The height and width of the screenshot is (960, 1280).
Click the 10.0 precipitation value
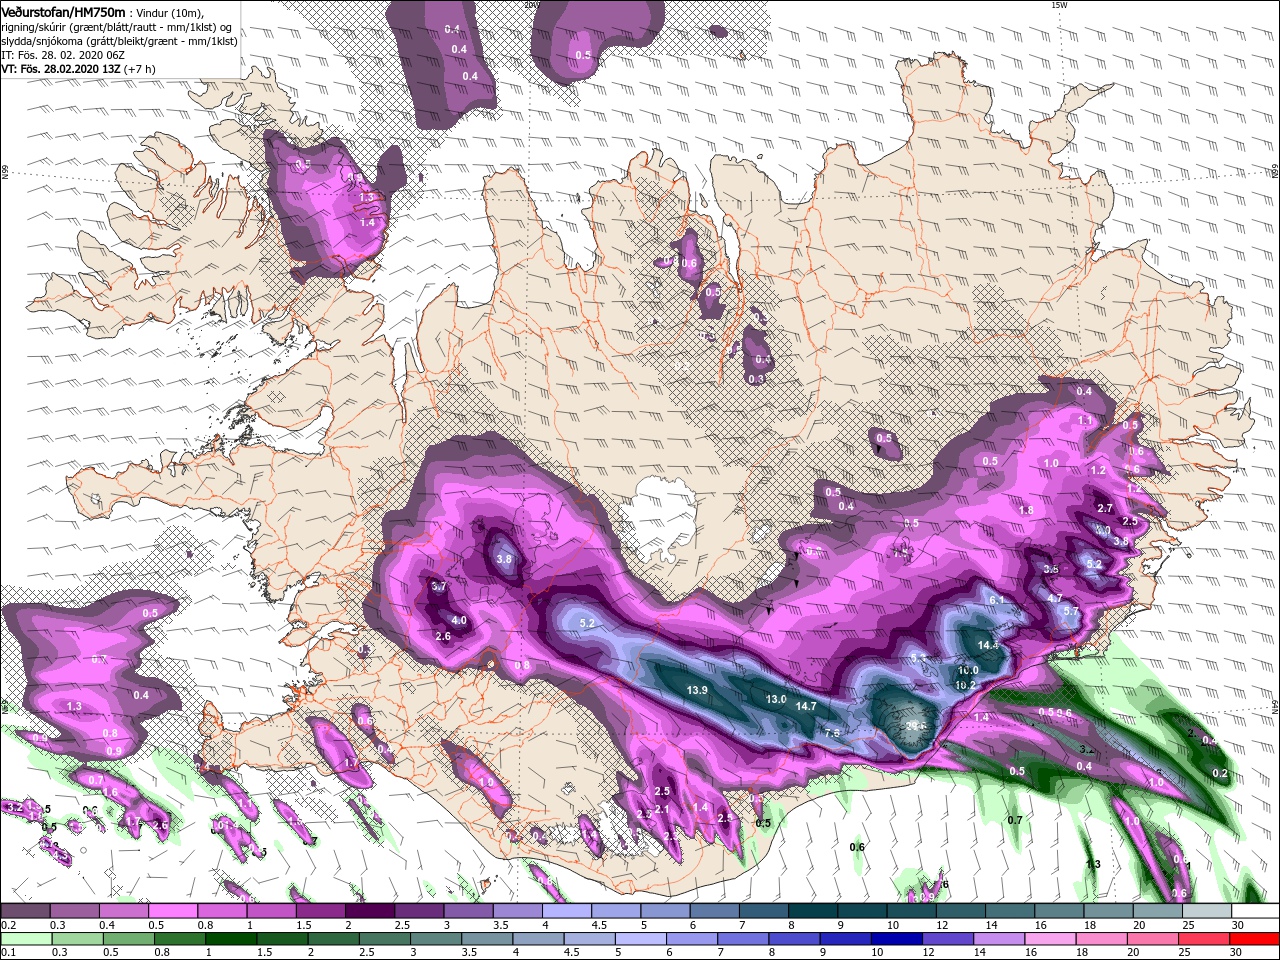click(968, 671)
